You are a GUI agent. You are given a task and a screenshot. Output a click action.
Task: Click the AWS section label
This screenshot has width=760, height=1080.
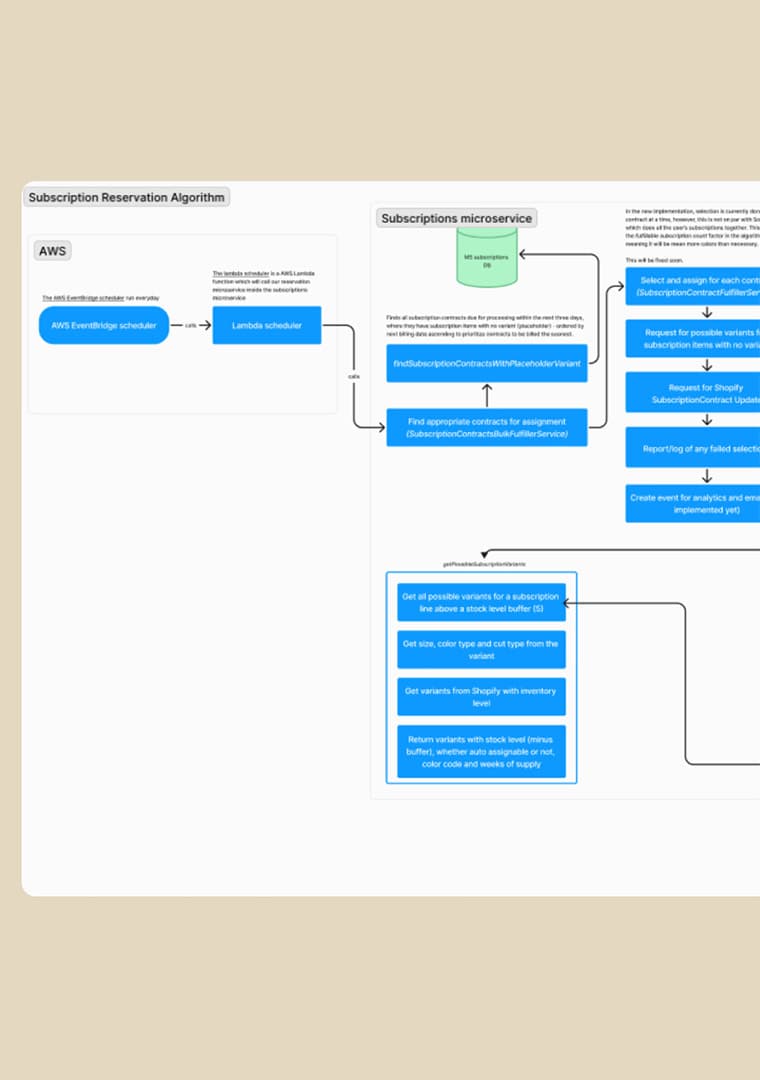pyautogui.click(x=52, y=250)
